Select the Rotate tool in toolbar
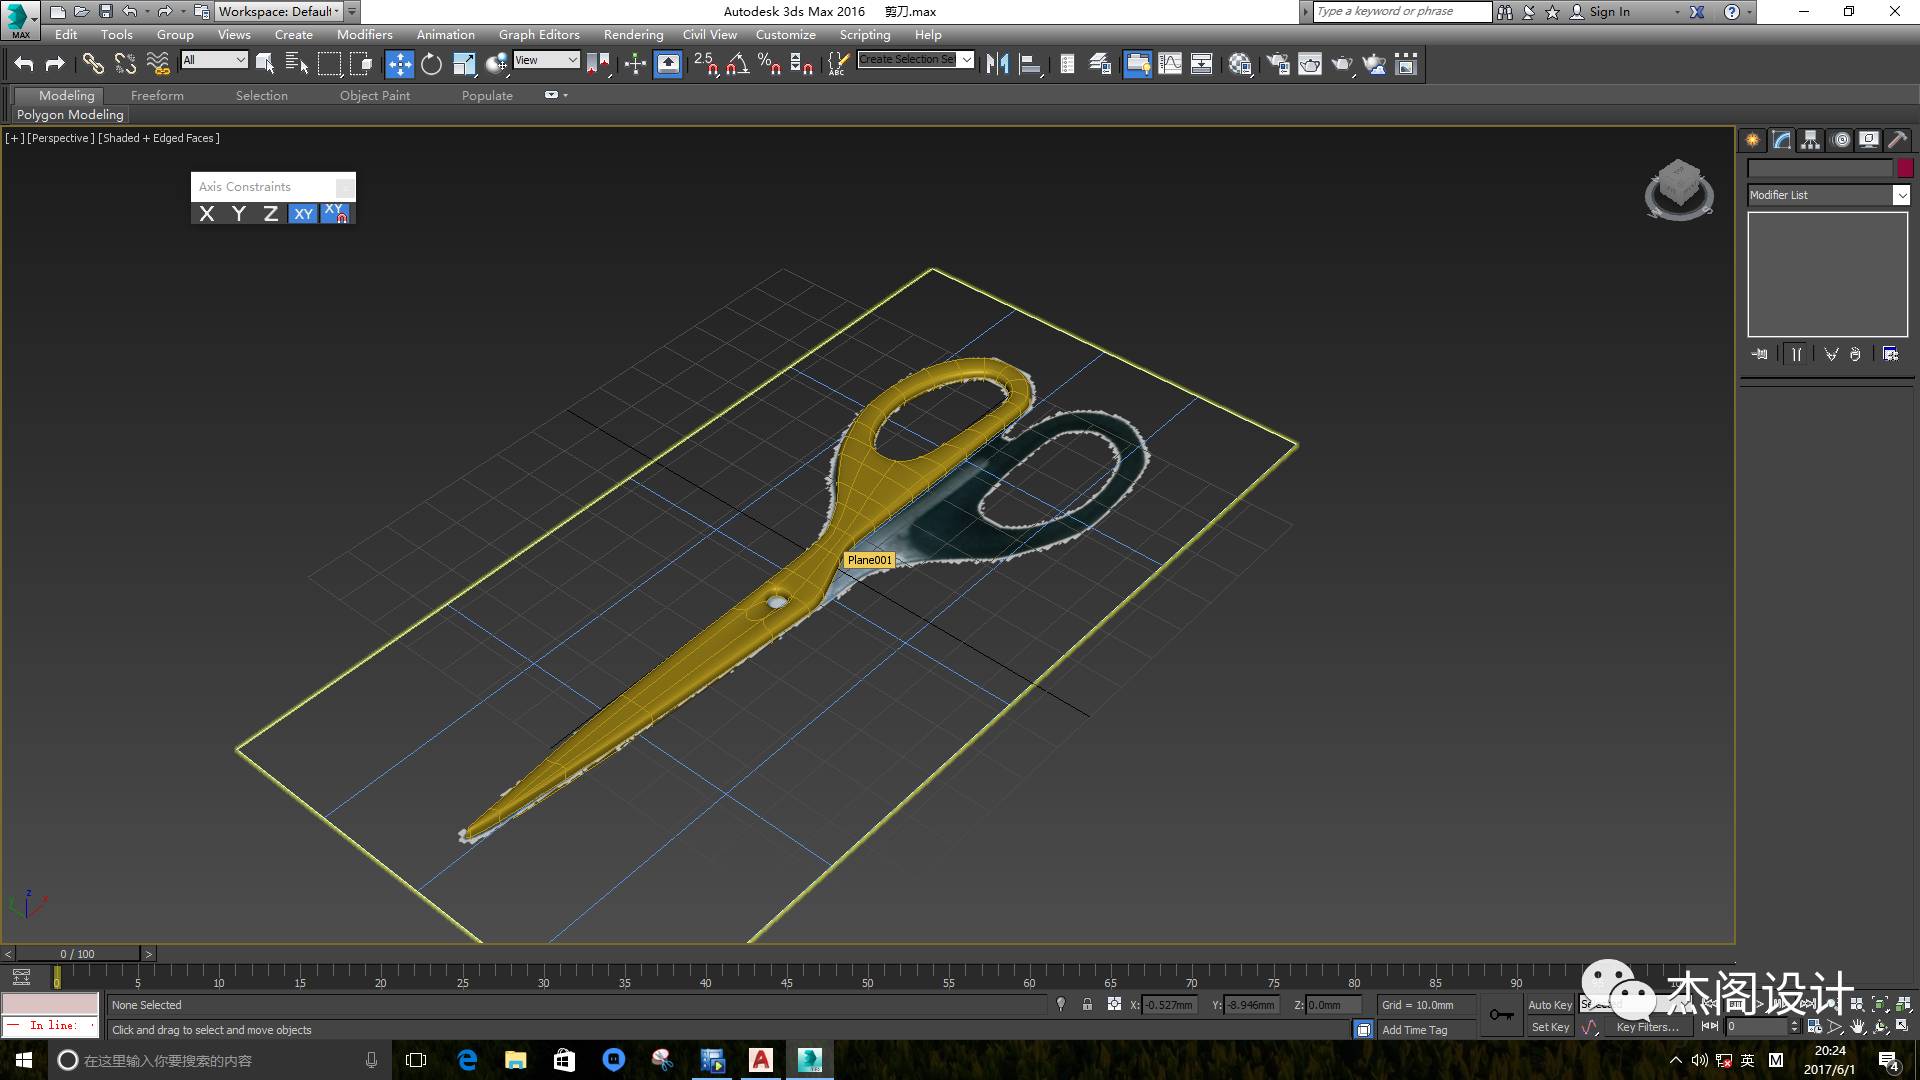This screenshot has width=1920, height=1080. click(x=431, y=65)
